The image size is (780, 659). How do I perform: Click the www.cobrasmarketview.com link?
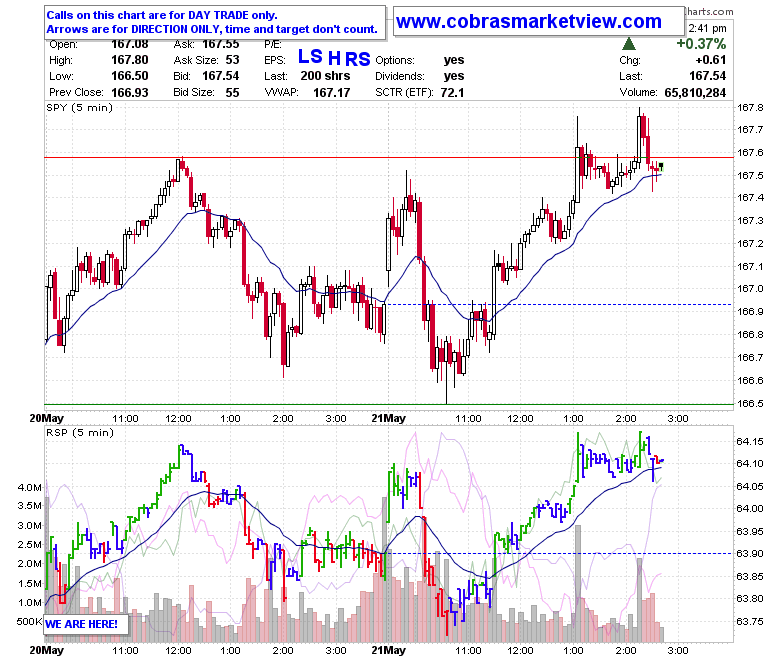pyautogui.click(x=529, y=21)
